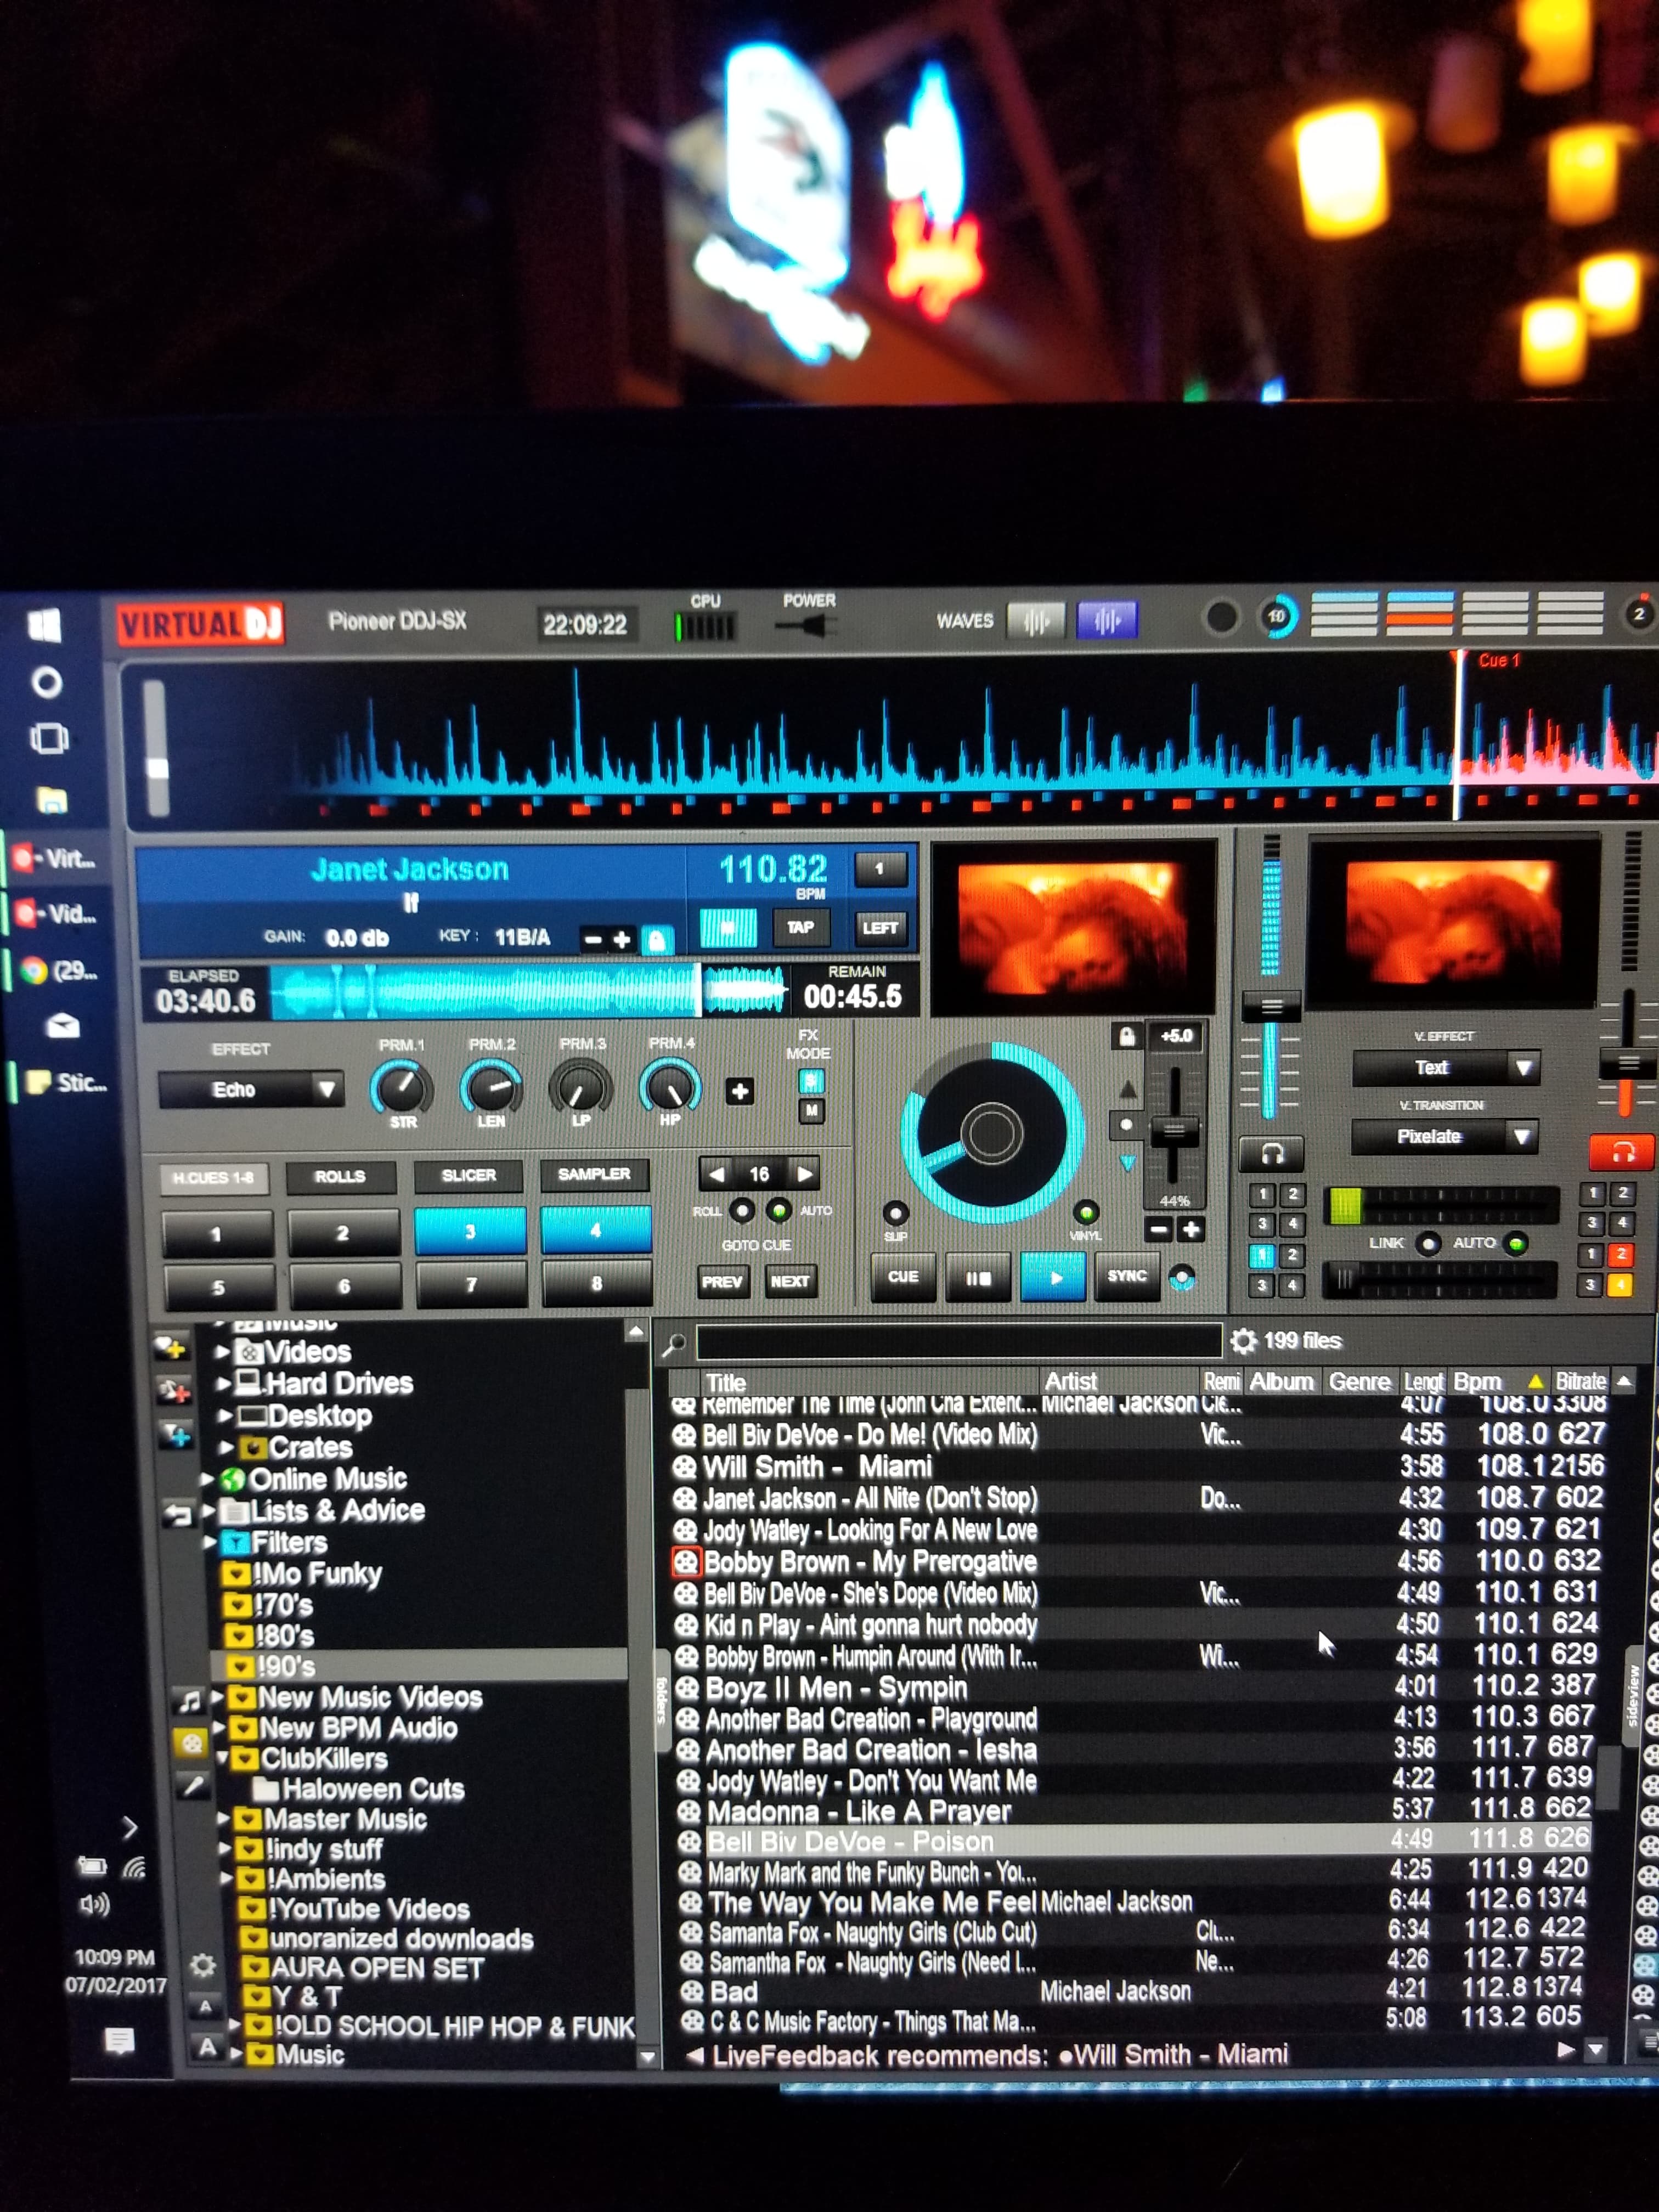Click the pitch range lock icon
The height and width of the screenshot is (2212, 1659).
(1126, 1036)
